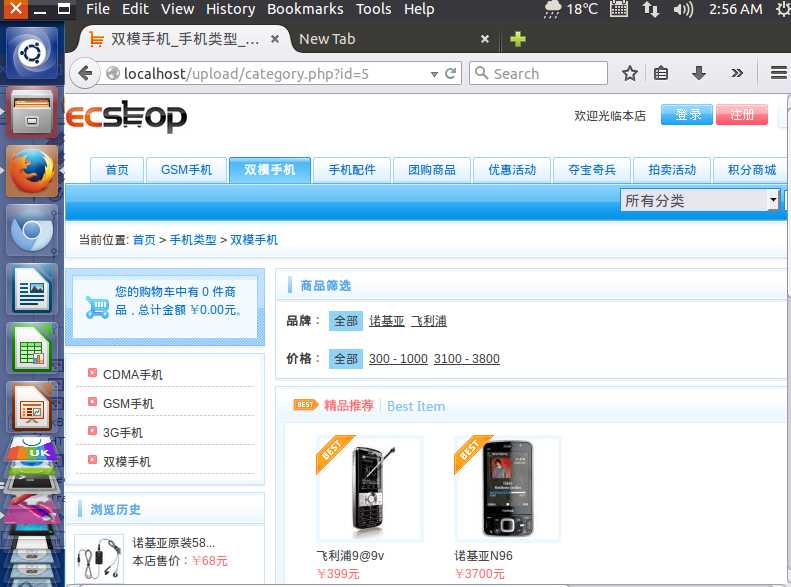791x587 pixels.
Task: Select 全部 in the price filter
Action: click(x=346, y=359)
